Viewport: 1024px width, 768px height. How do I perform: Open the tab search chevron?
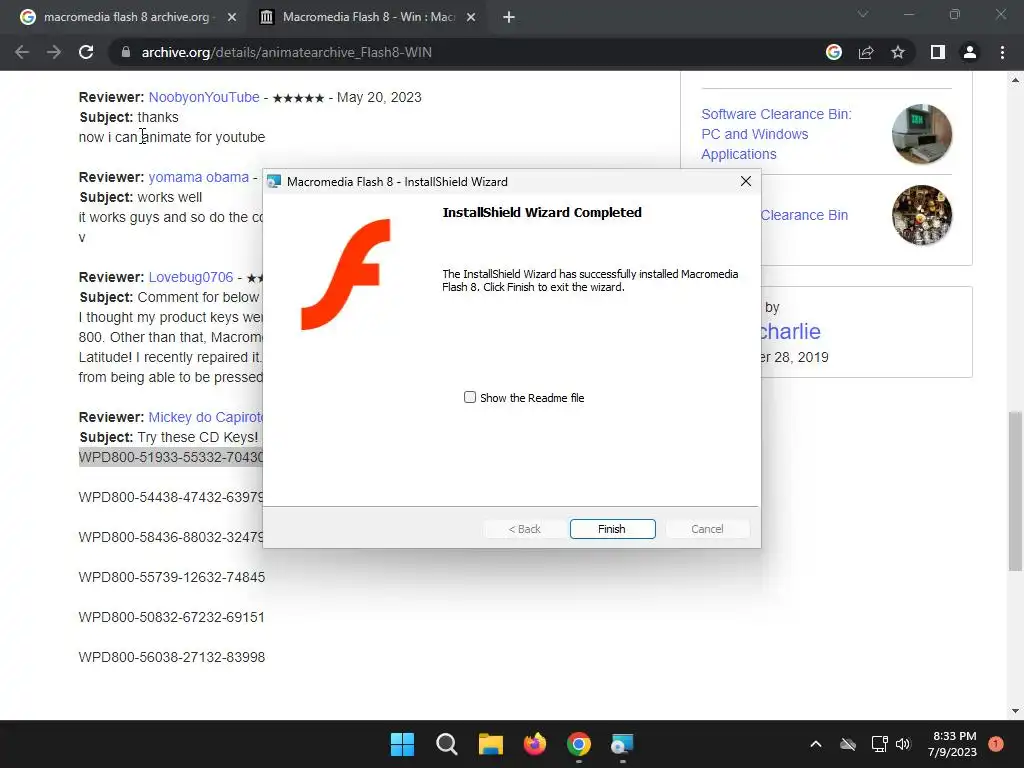863,14
